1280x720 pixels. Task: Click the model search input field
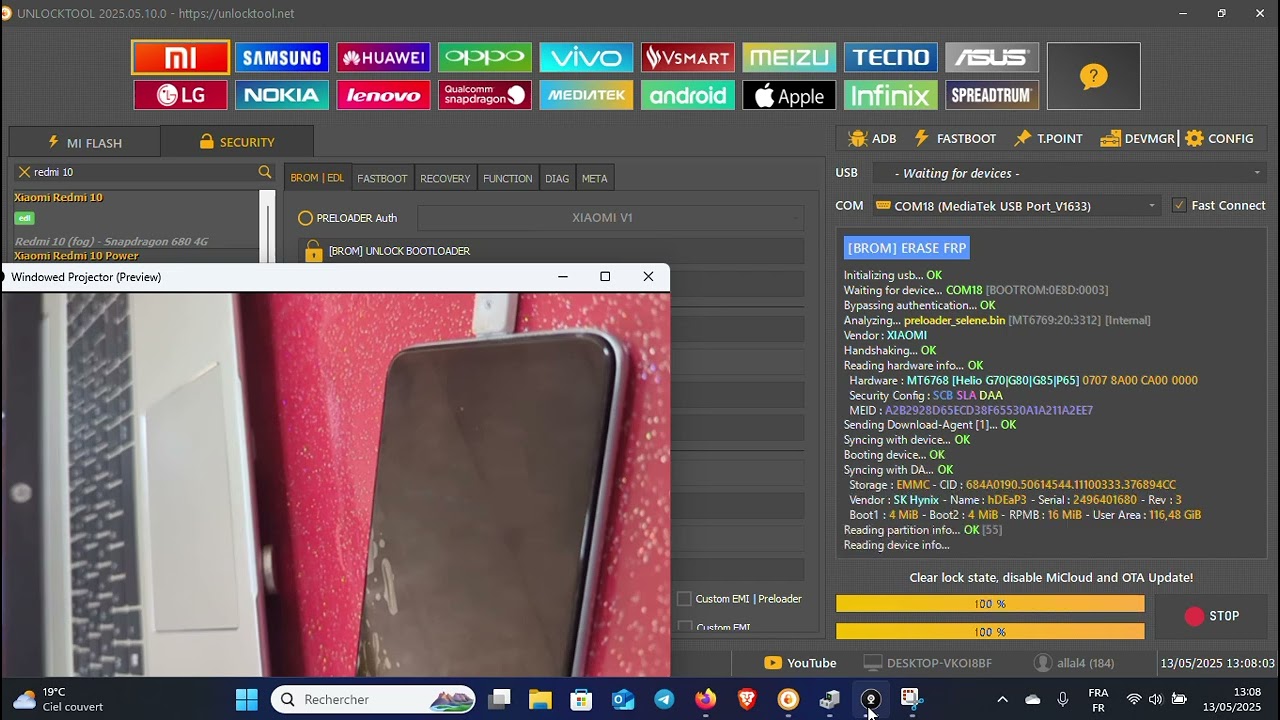(144, 172)
